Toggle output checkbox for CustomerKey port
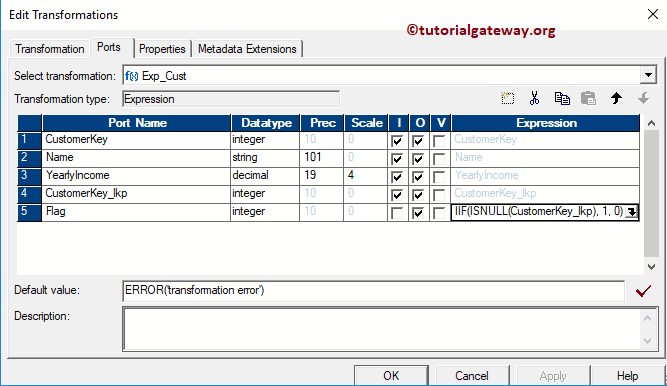Image resolution: width=667 pixels, height=386 pixels. coord(418,141)
